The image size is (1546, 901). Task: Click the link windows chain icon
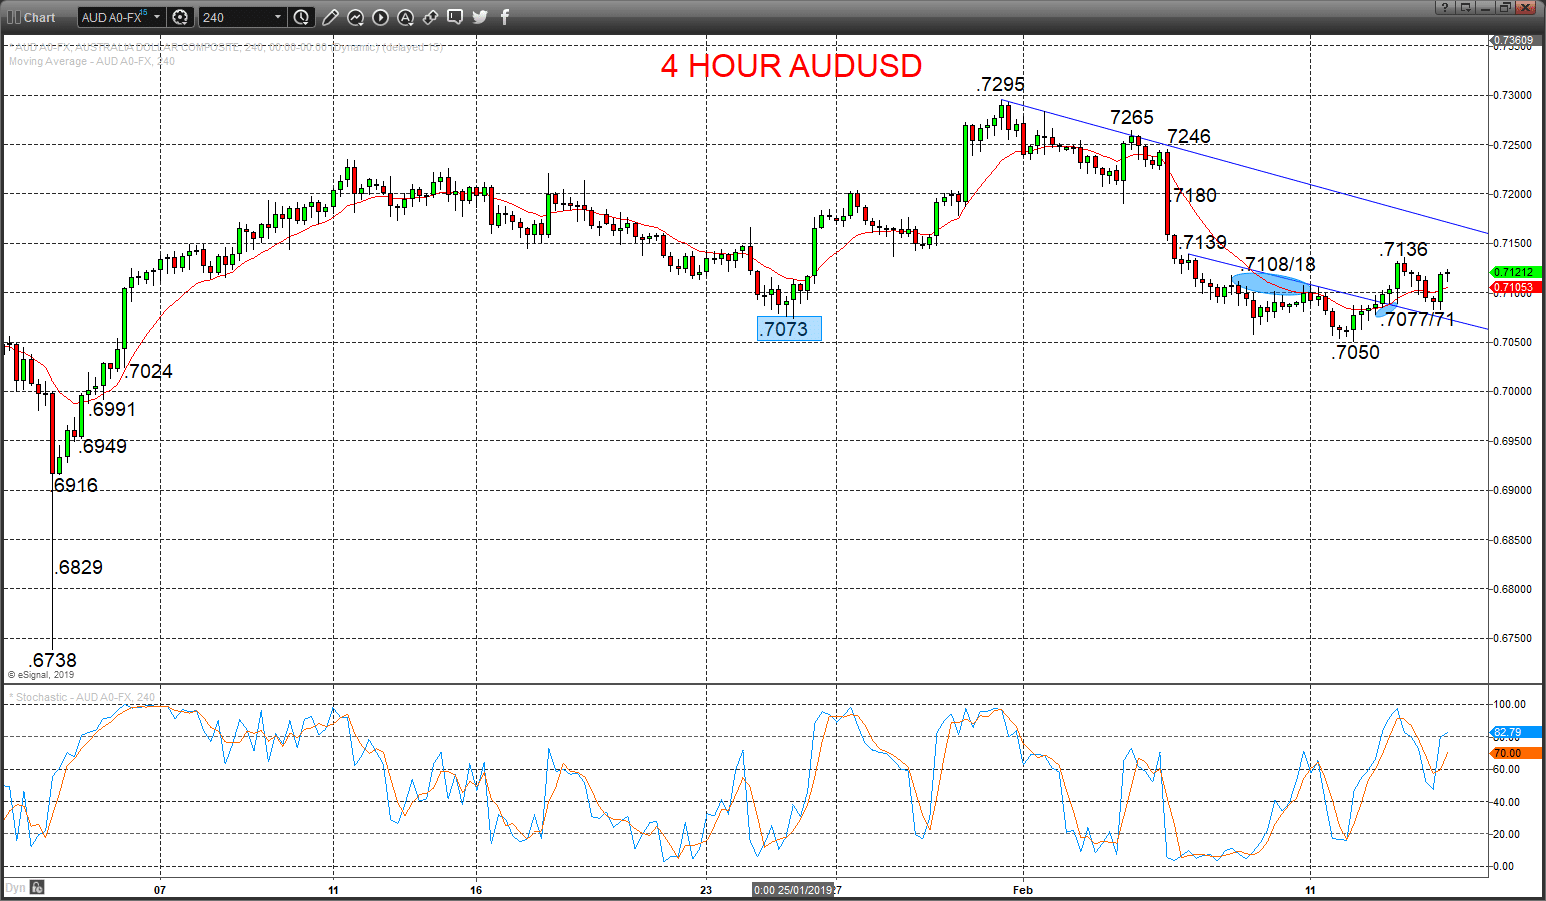(430, 17)
